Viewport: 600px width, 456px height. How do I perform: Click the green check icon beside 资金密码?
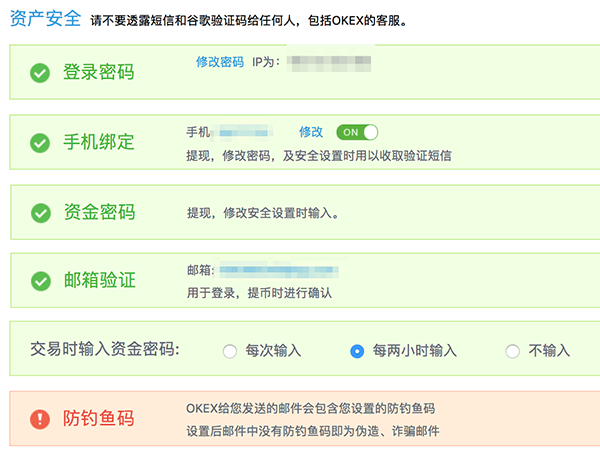coord(41,213)
